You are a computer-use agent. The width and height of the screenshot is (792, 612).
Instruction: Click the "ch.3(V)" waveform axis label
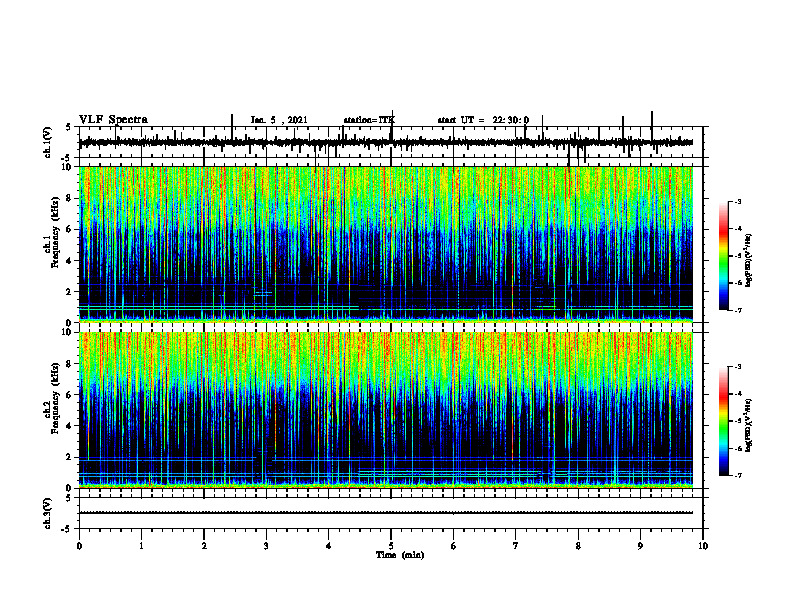tap(47, 514)
